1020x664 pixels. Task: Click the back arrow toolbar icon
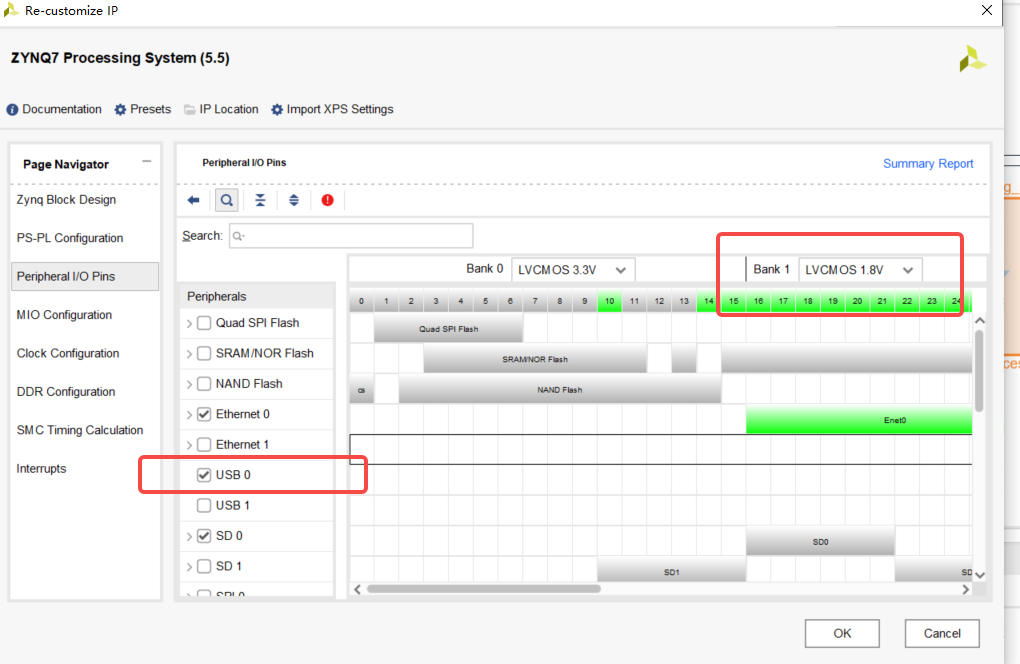pyautogui.click(x=193, y=200)
